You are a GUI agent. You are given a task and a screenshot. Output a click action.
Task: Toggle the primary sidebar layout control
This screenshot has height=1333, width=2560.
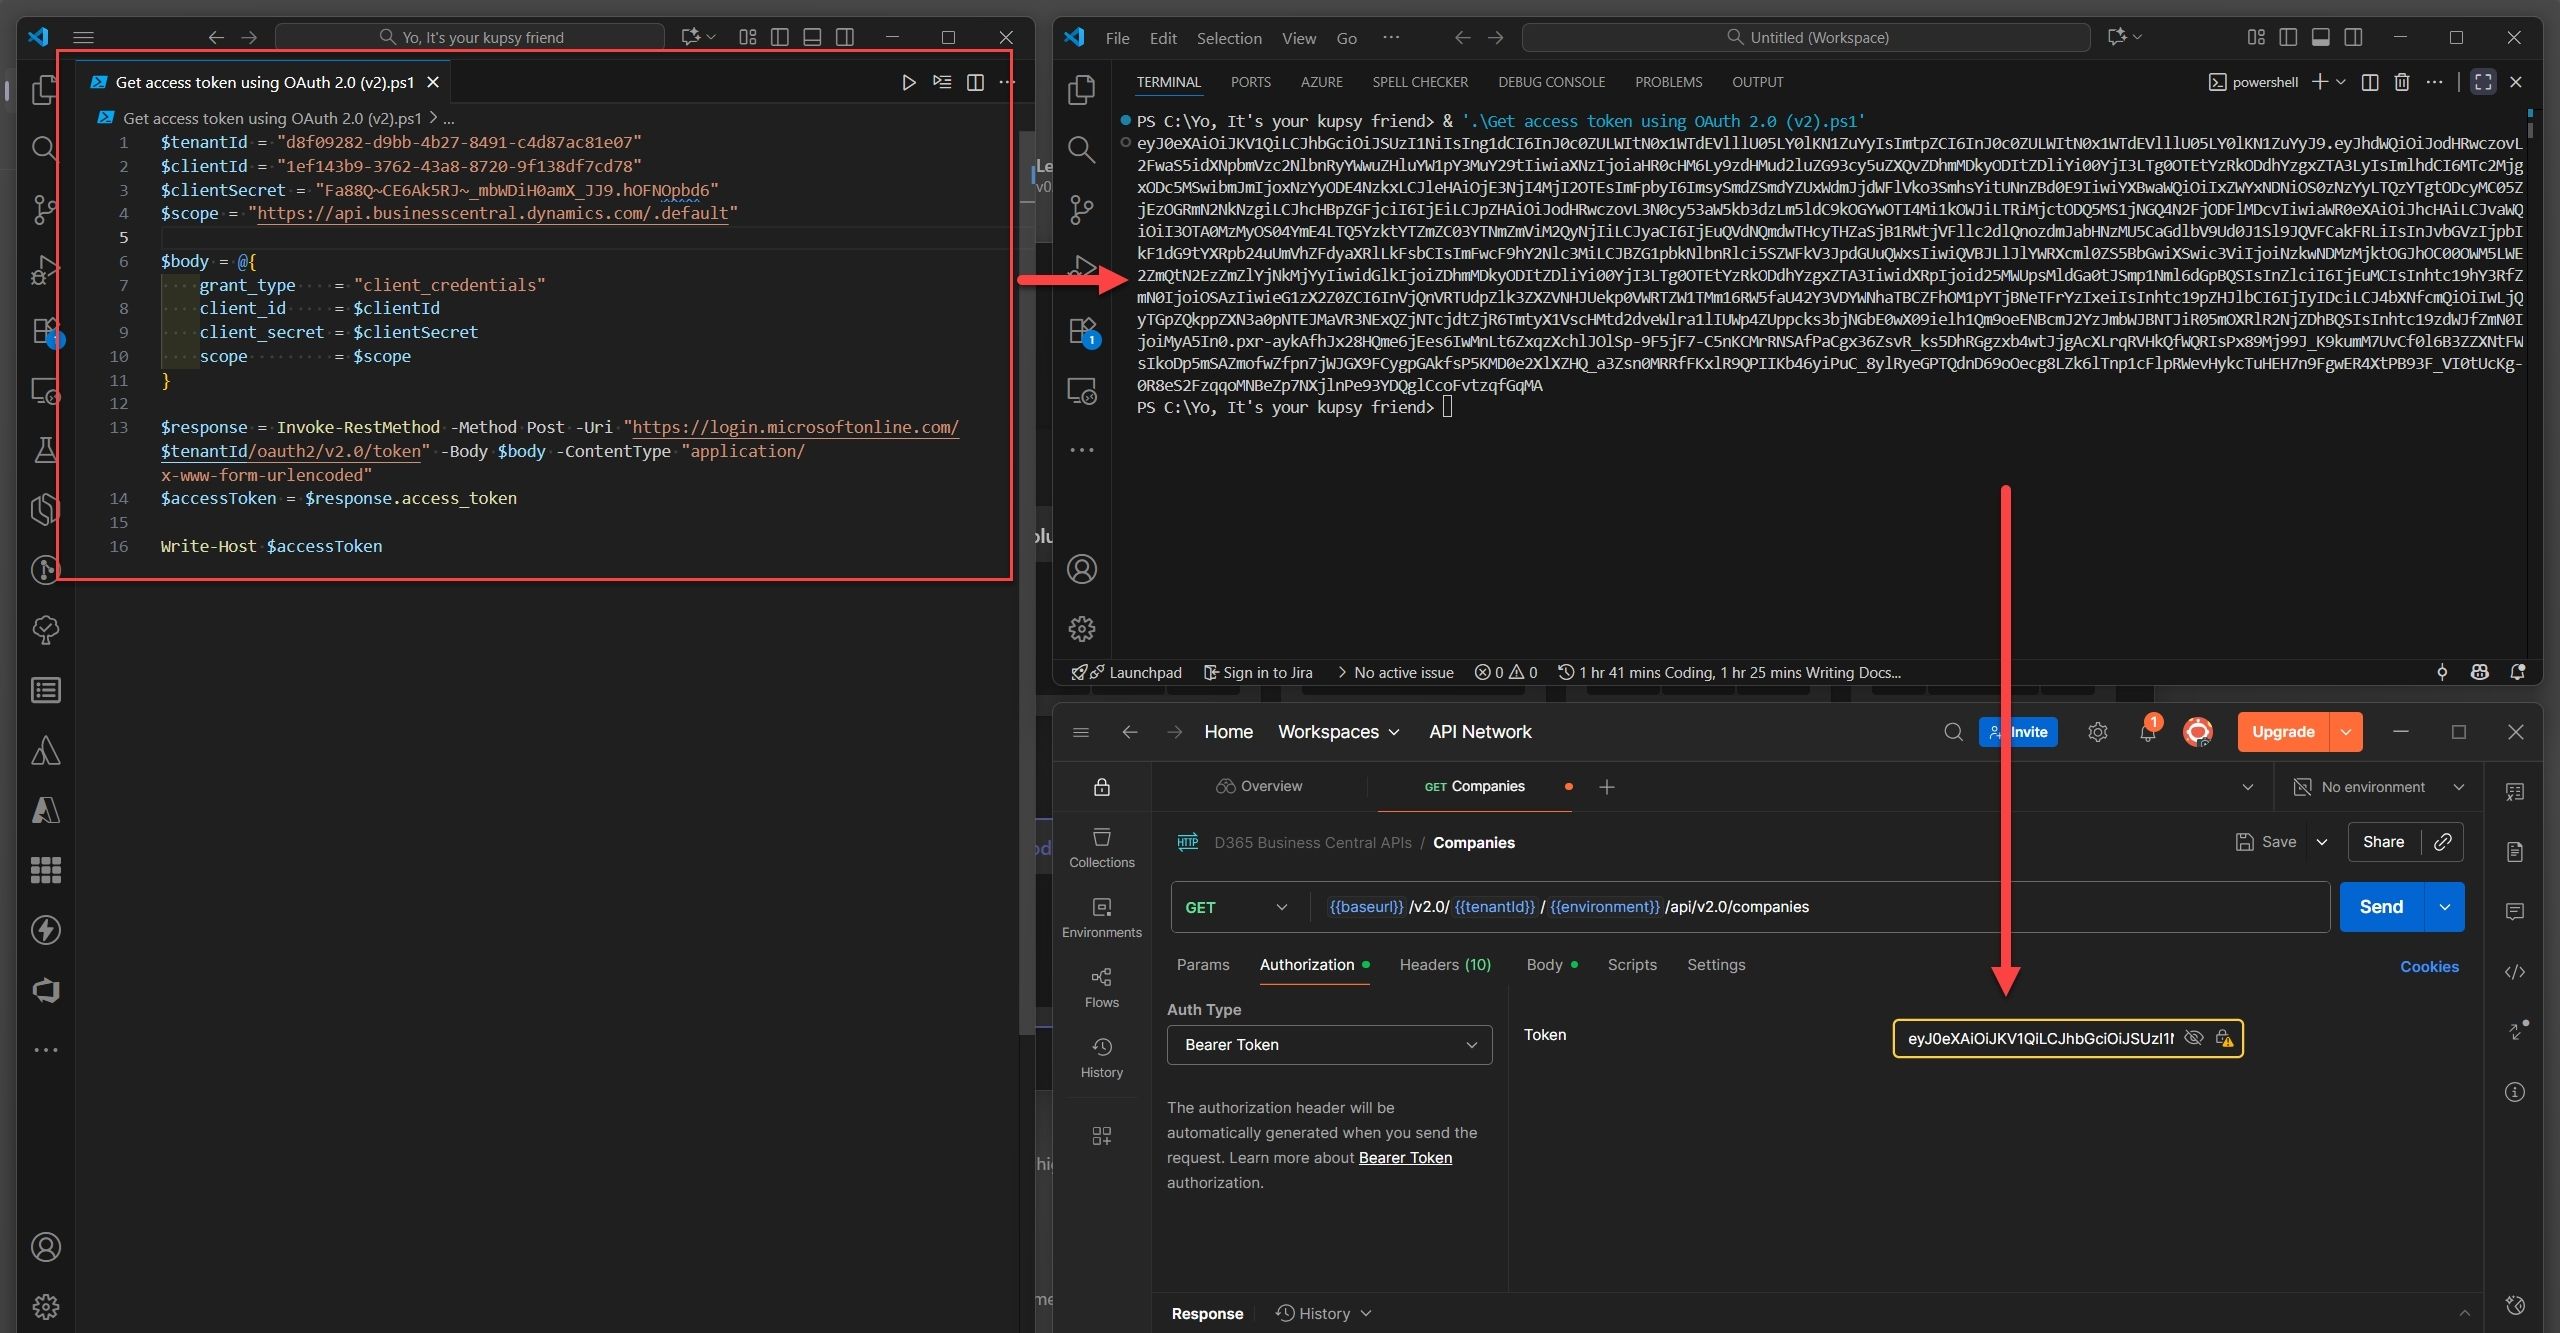pyautogui.click(x=2289, y=37)
